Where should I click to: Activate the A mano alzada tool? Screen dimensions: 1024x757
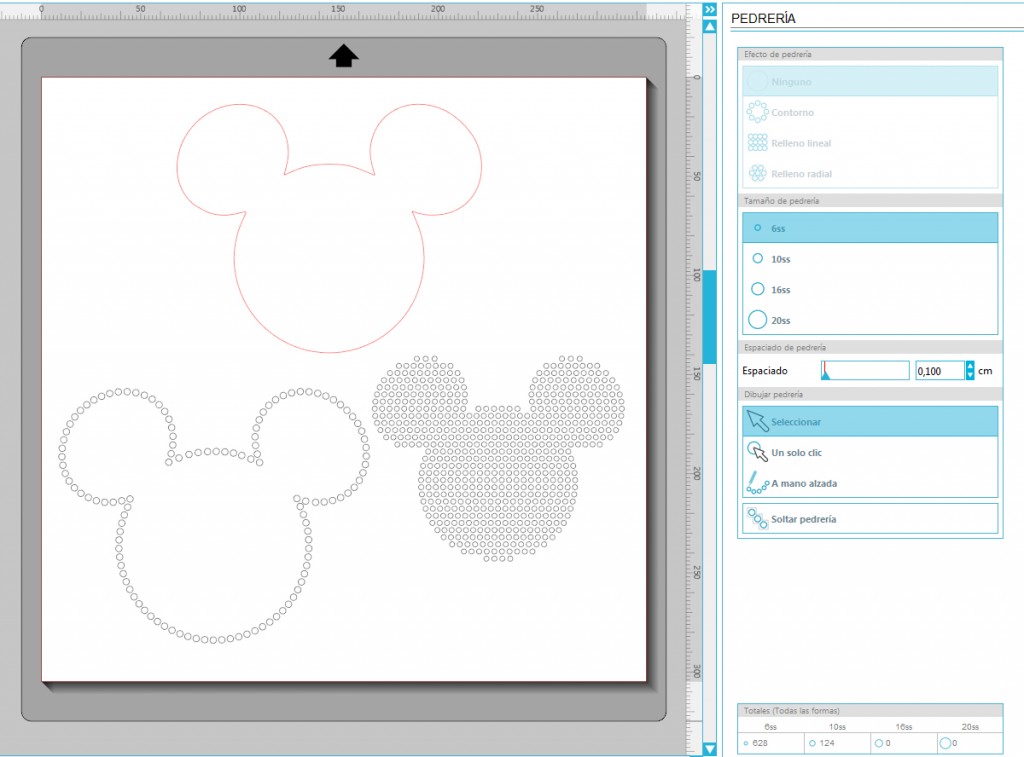pyautogui.click(x=870, y=483)
